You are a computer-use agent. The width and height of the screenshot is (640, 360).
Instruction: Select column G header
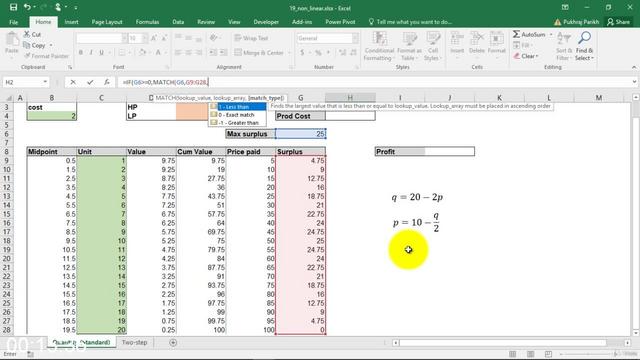(x=300, y=98)
